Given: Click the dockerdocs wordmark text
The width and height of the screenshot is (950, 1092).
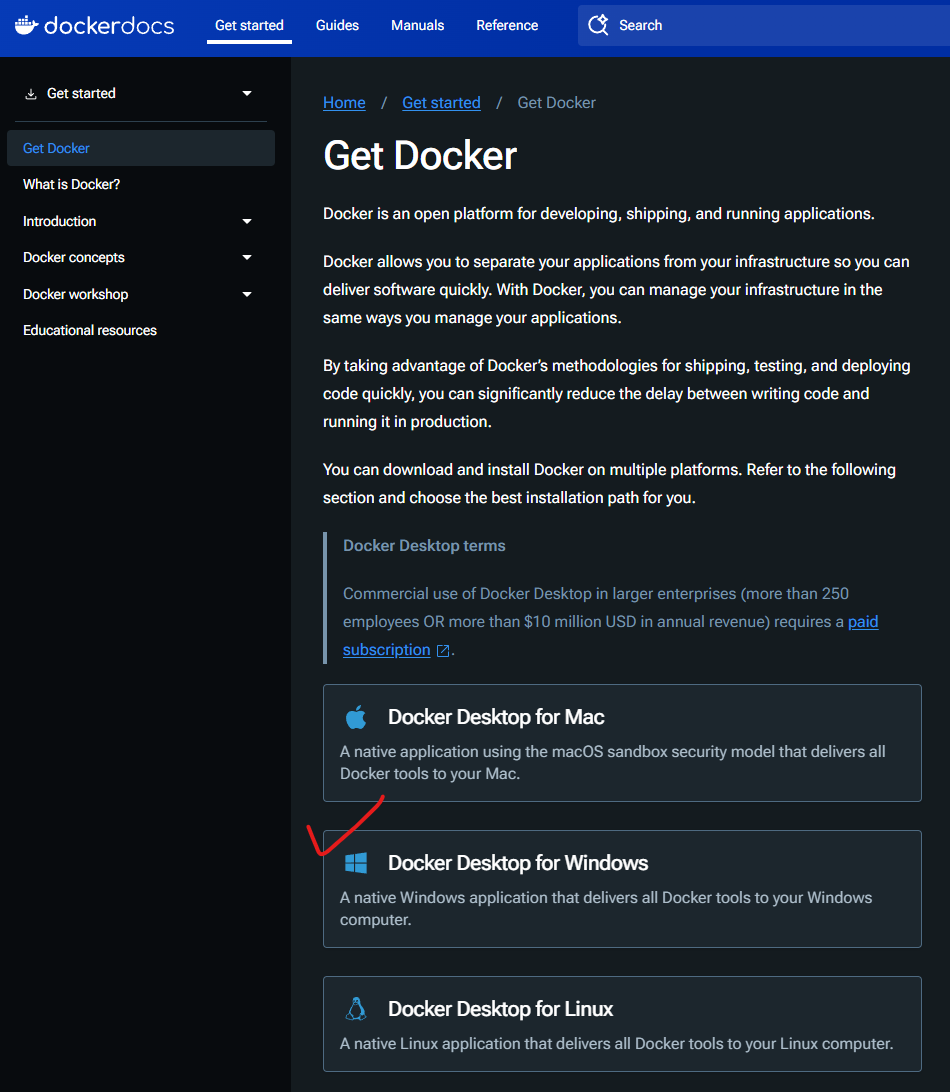Looking at the screenshot, I should tap(109, 26).
